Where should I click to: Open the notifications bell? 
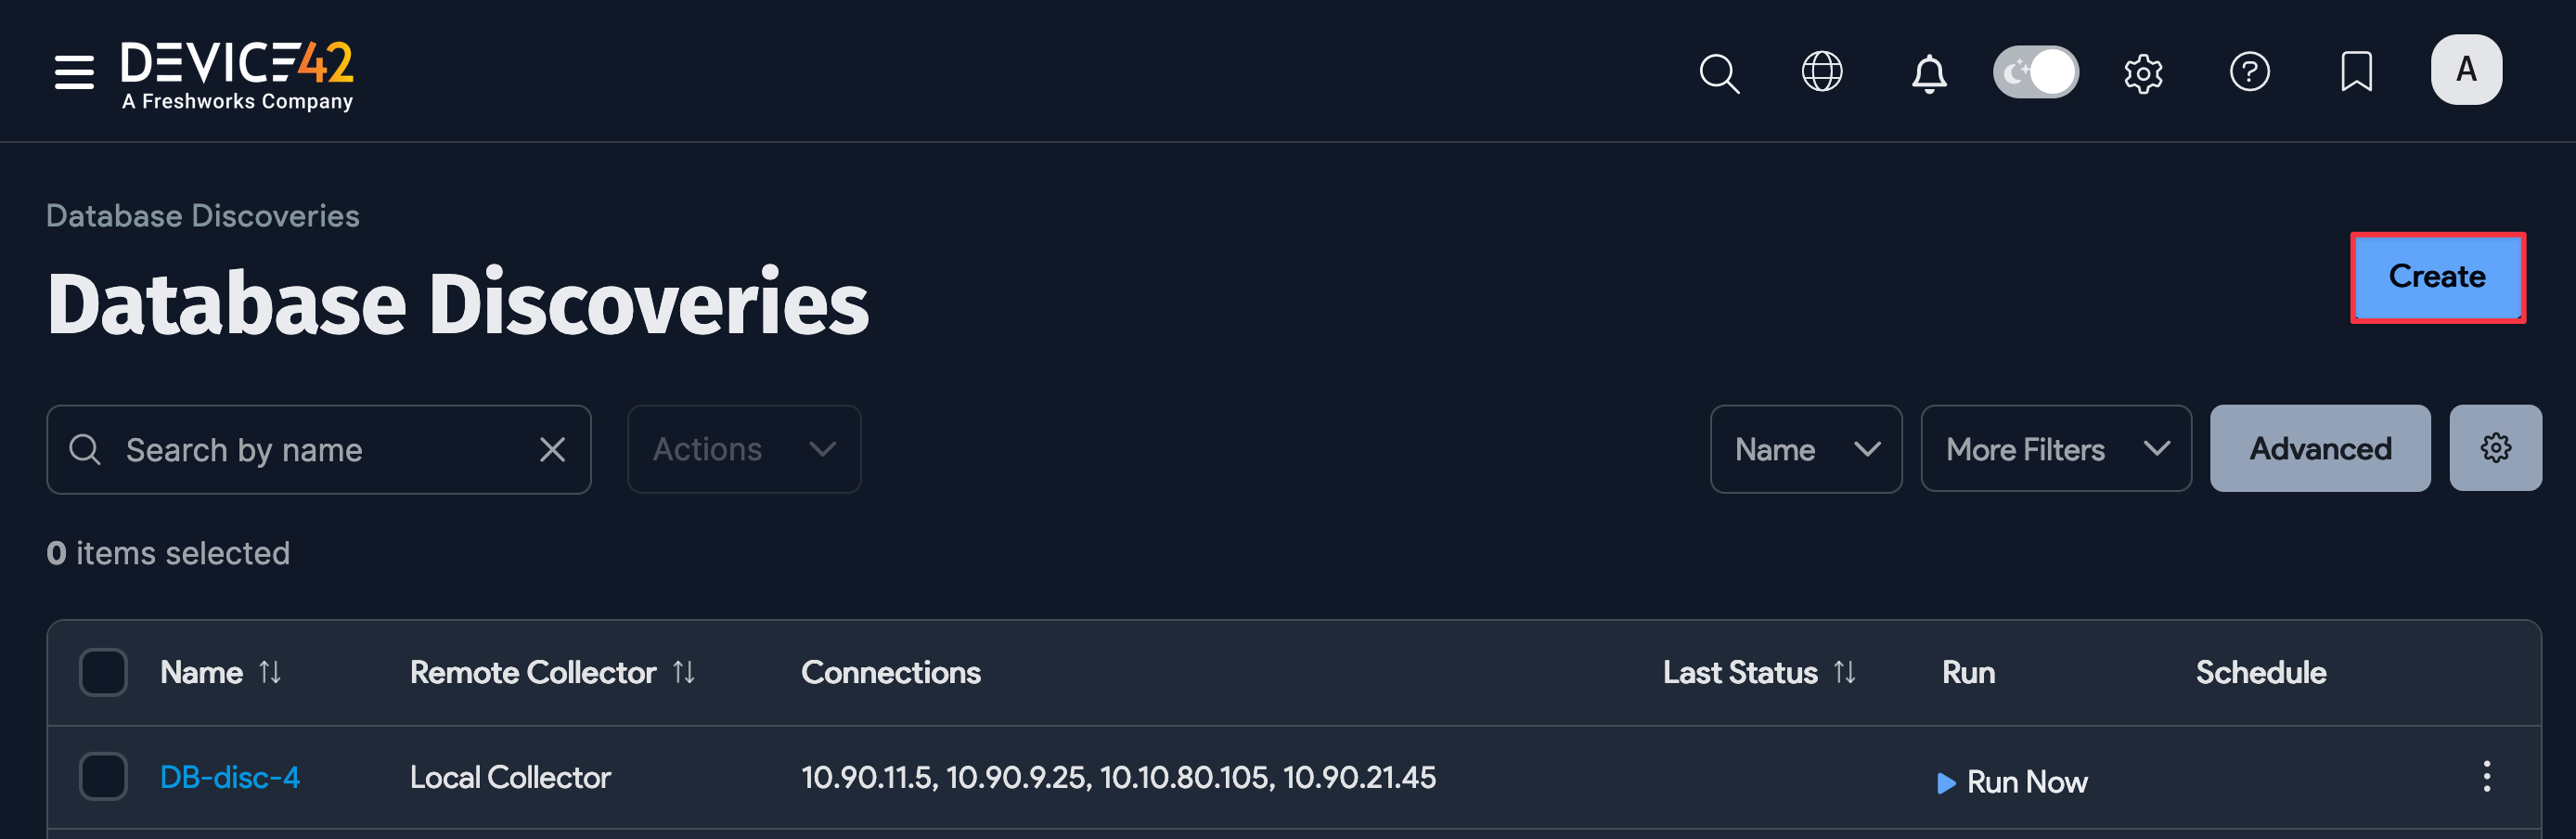tap(1926, 72)
